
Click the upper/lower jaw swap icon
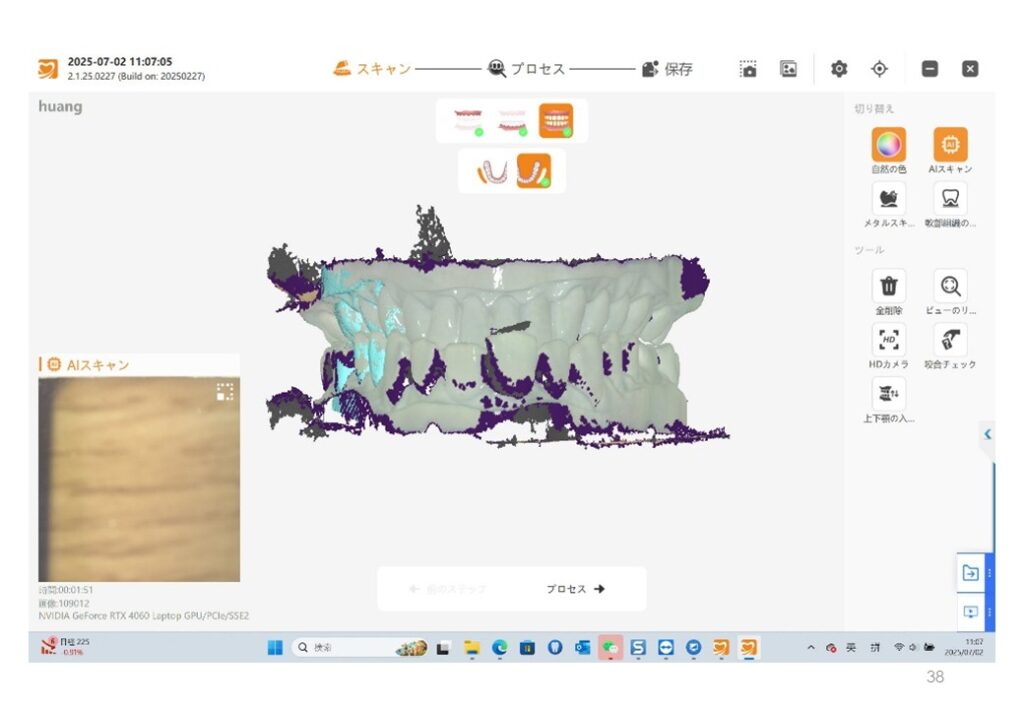tap(888, 393)
